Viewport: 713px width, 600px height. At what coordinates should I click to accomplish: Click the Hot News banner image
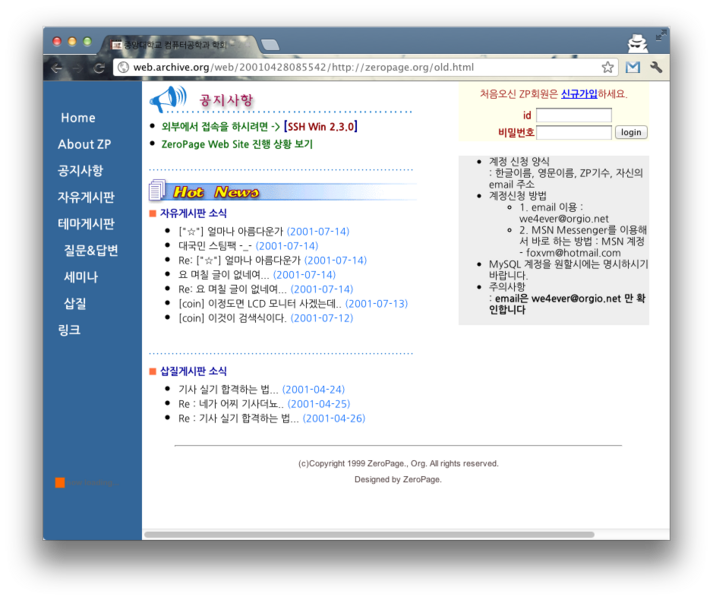tap(282, 191)
